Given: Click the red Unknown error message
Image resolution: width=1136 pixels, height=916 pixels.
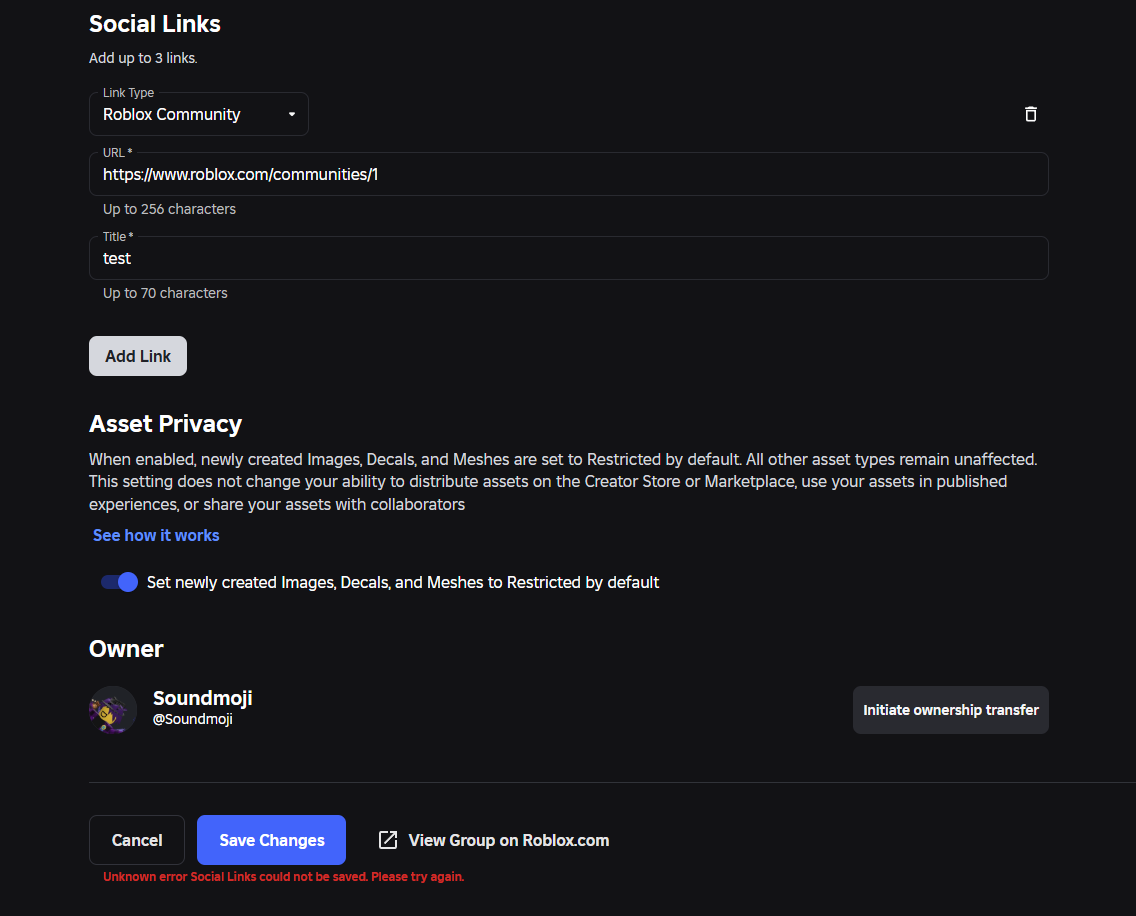Looking at the screenshot, I should (283, 877).
